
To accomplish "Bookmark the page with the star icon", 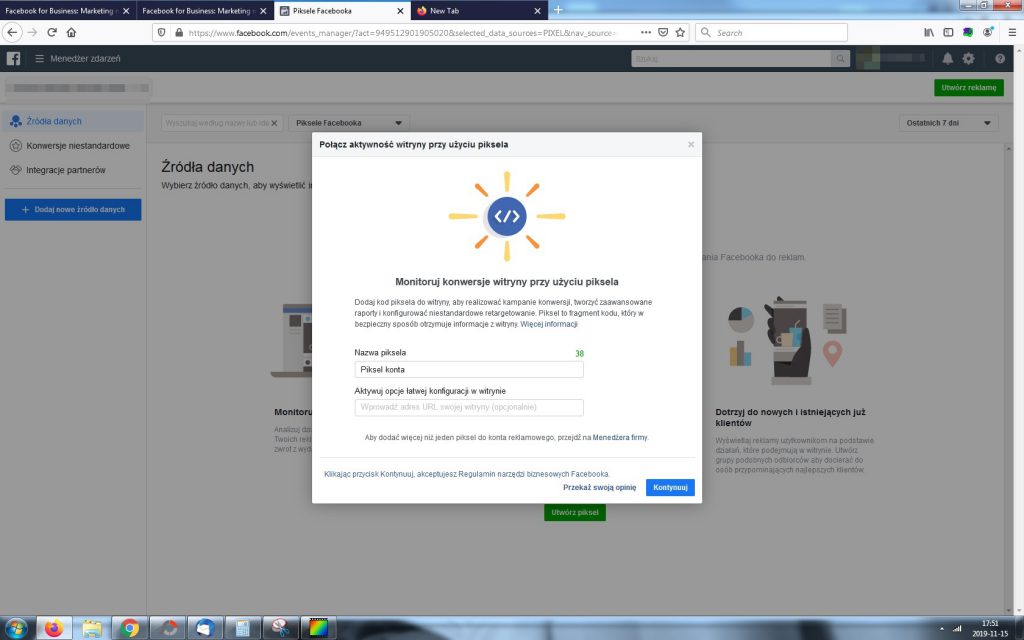I will [x=680, y=32].
